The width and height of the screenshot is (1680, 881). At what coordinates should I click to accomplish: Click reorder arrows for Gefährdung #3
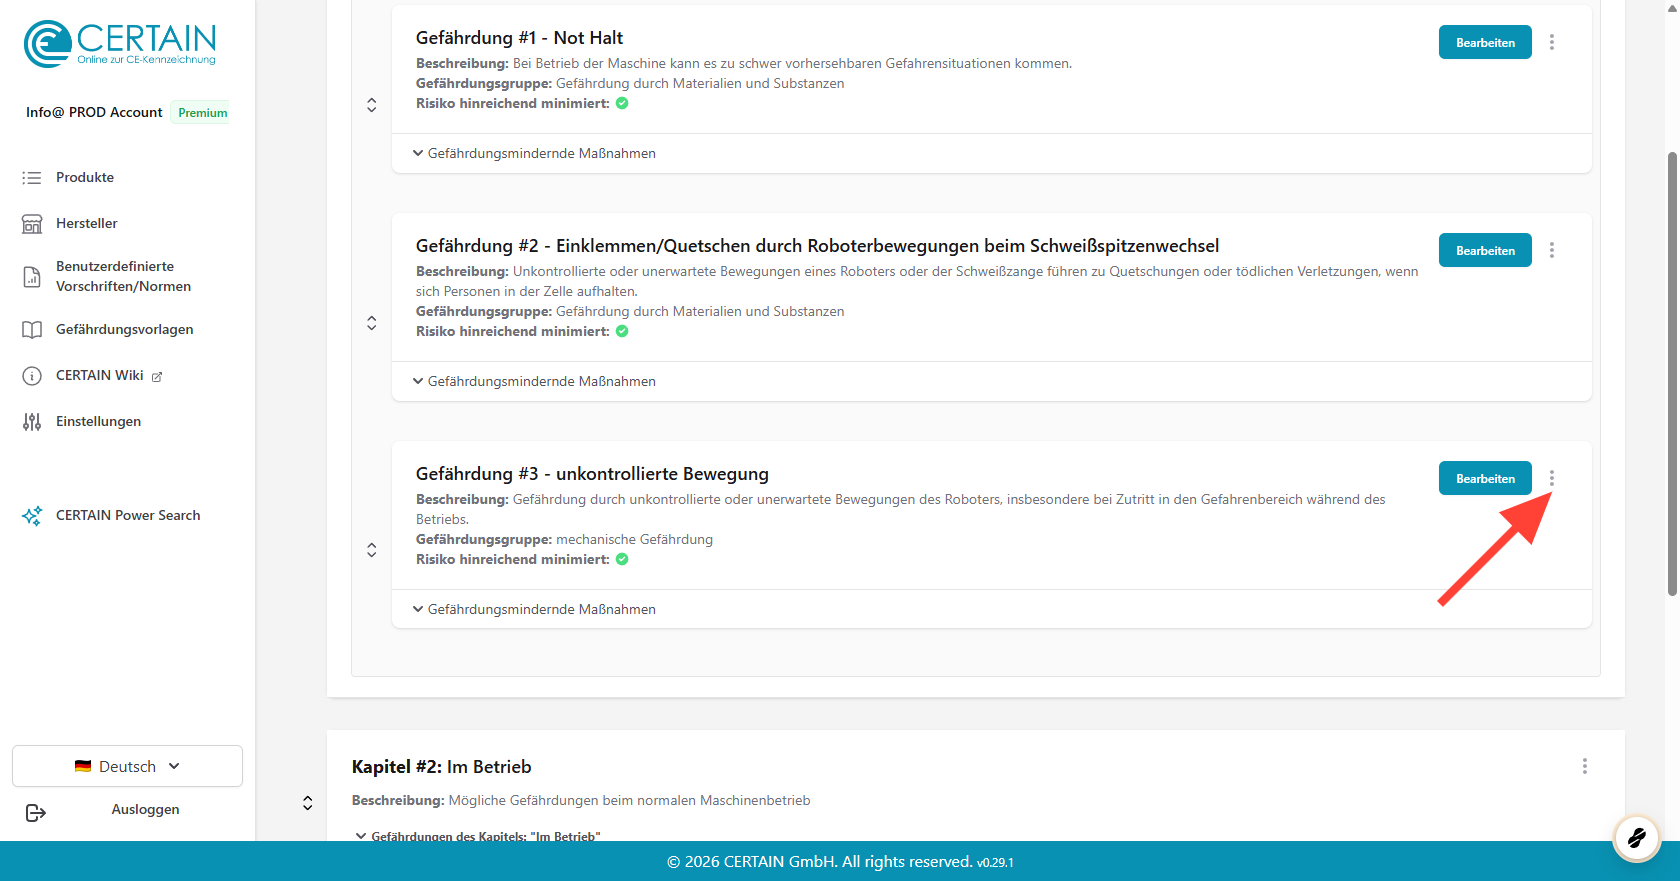pyautogui.click(x=371, y=550)
